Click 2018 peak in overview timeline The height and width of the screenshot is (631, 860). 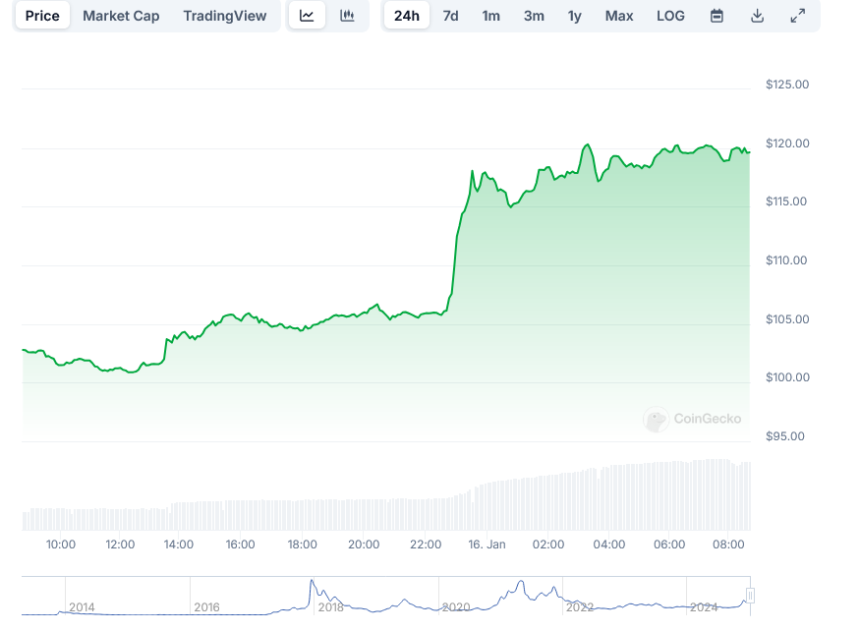pyautogui.click(x=312, y=583)
